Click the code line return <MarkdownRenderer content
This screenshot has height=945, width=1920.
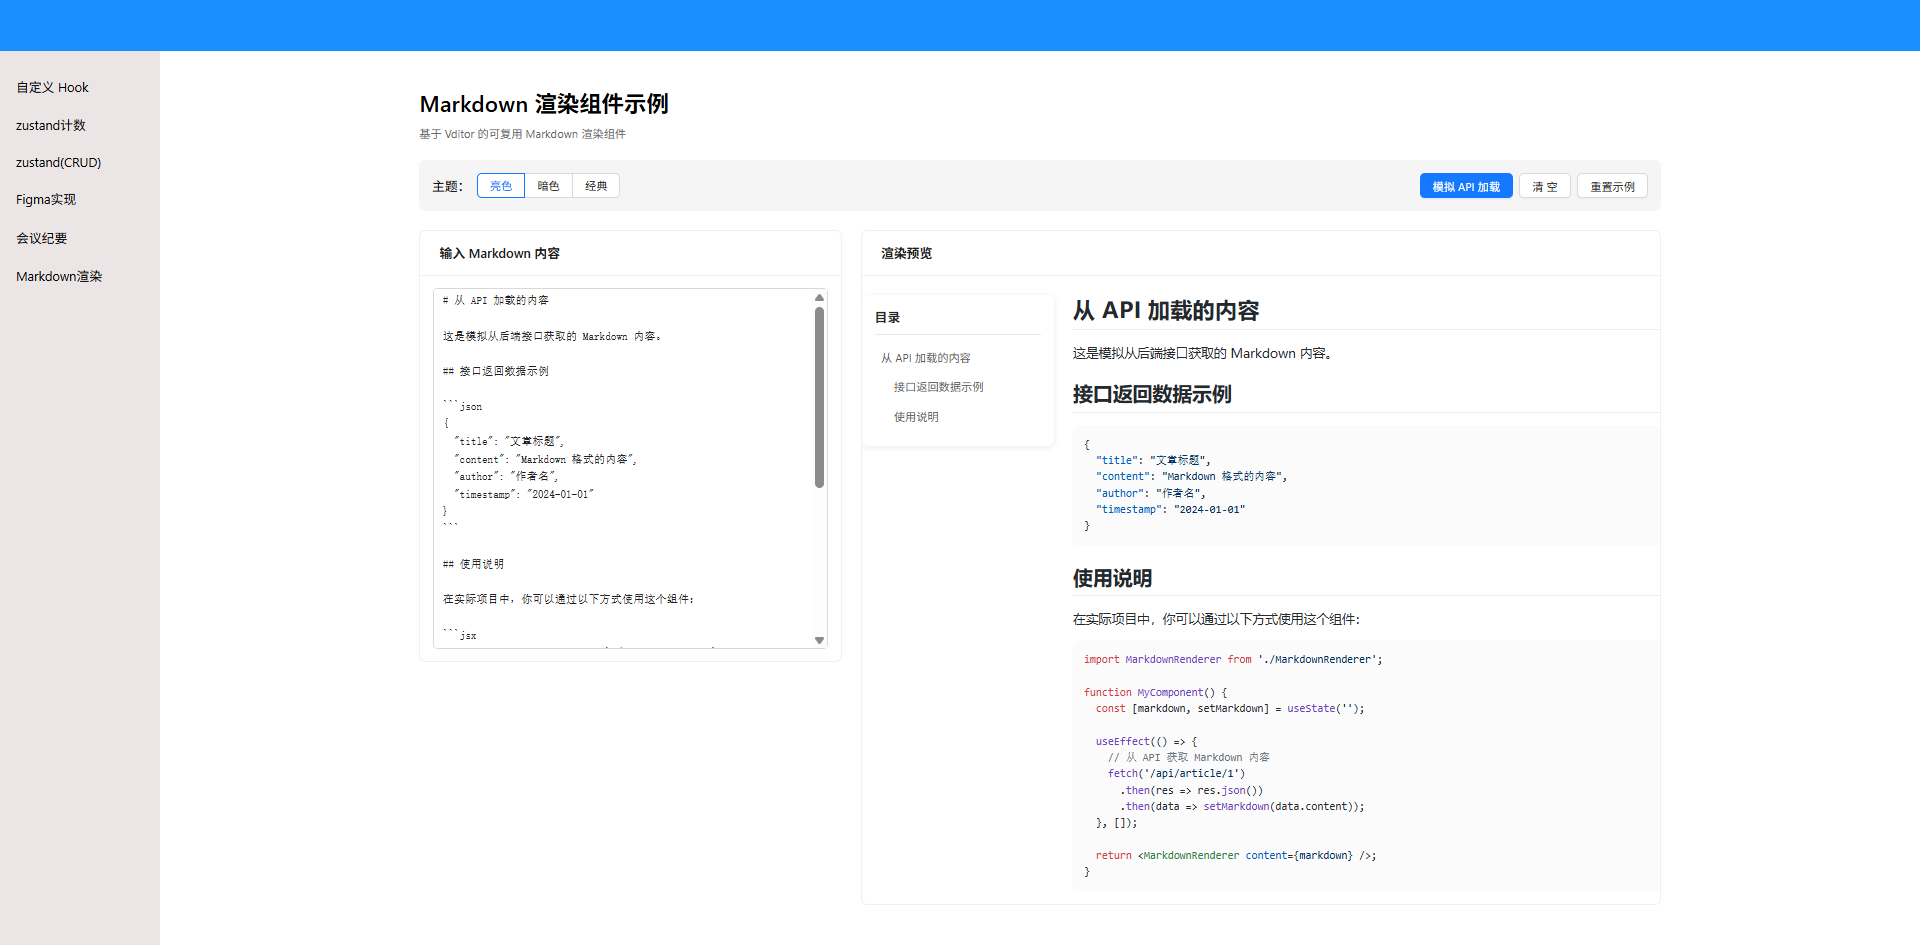tap(1236, 855)
